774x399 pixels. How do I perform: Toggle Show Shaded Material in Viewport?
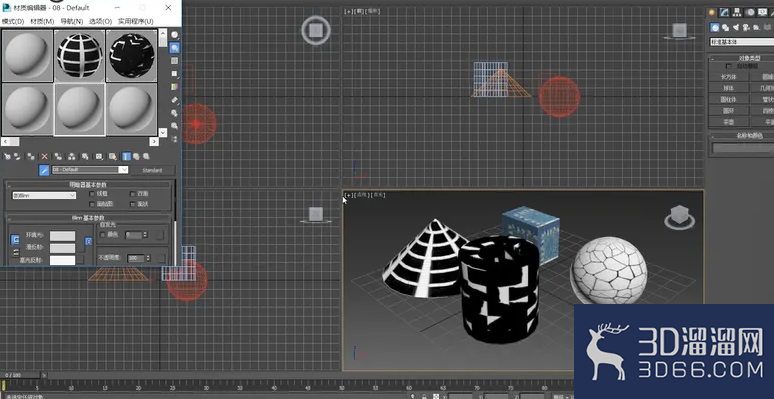(x=113, y=157)
